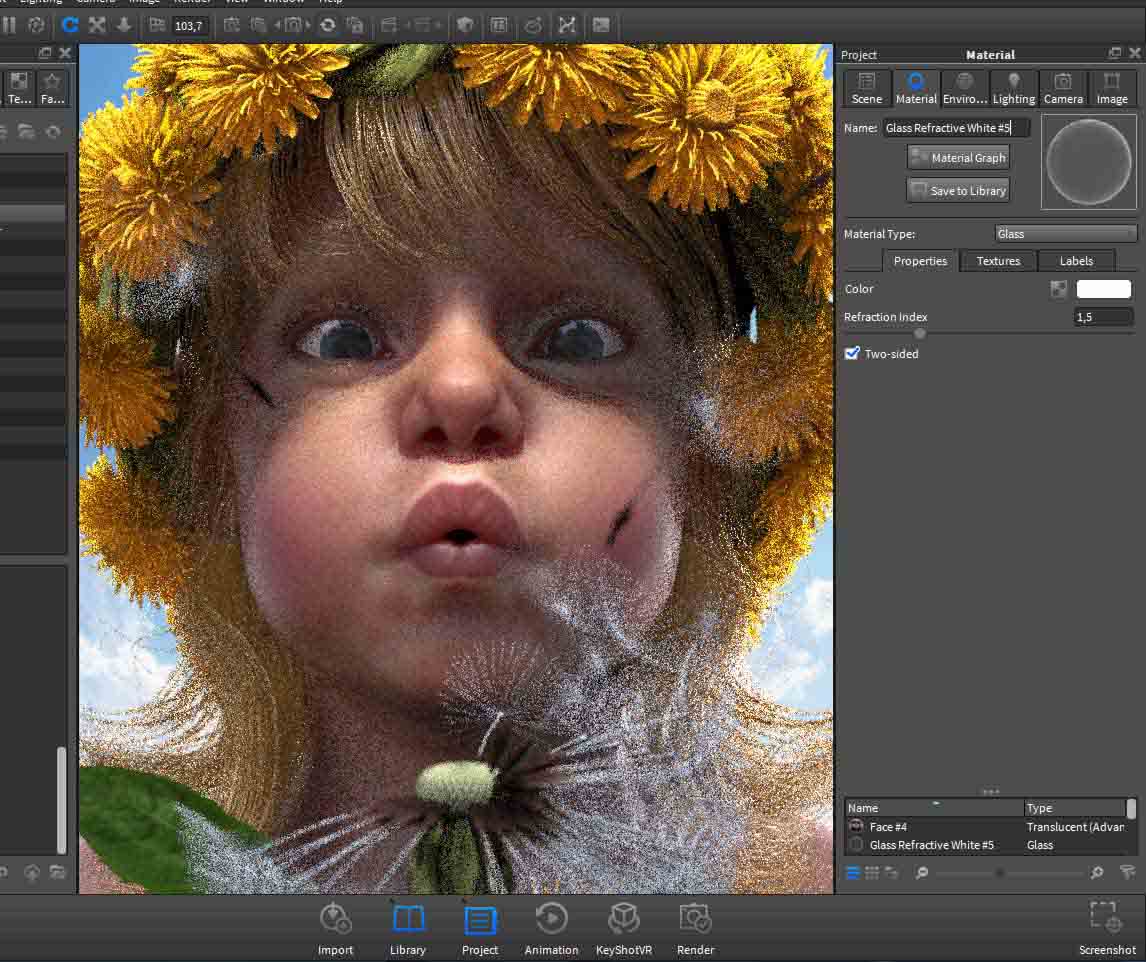Click the material Name input field
This screenshot has height=962, width=1146.
tap(956, 128)
